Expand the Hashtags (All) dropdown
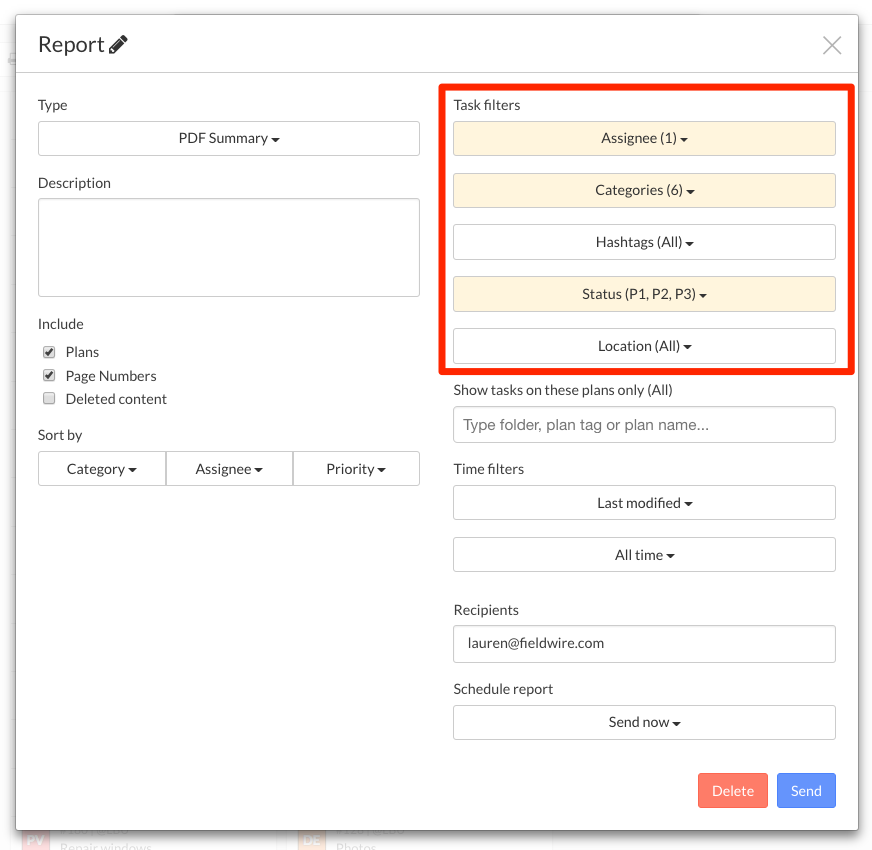The image size is (872, 850). point(644,242)
